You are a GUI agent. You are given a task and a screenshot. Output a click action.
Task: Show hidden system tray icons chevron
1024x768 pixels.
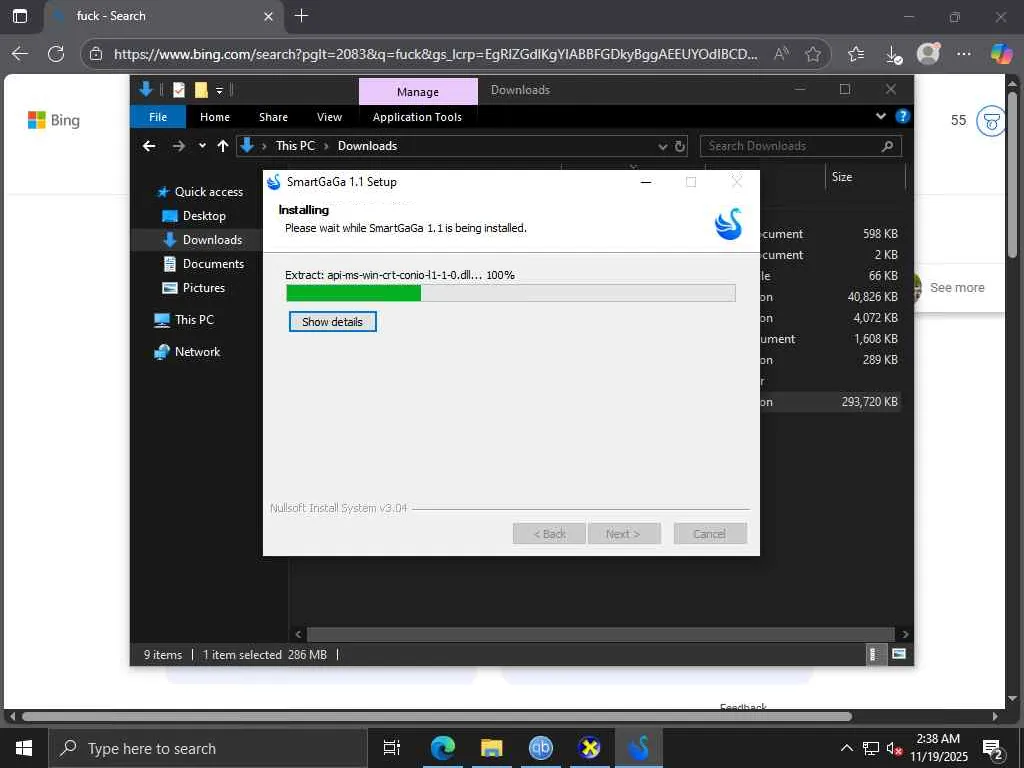(x=846, y=748)
